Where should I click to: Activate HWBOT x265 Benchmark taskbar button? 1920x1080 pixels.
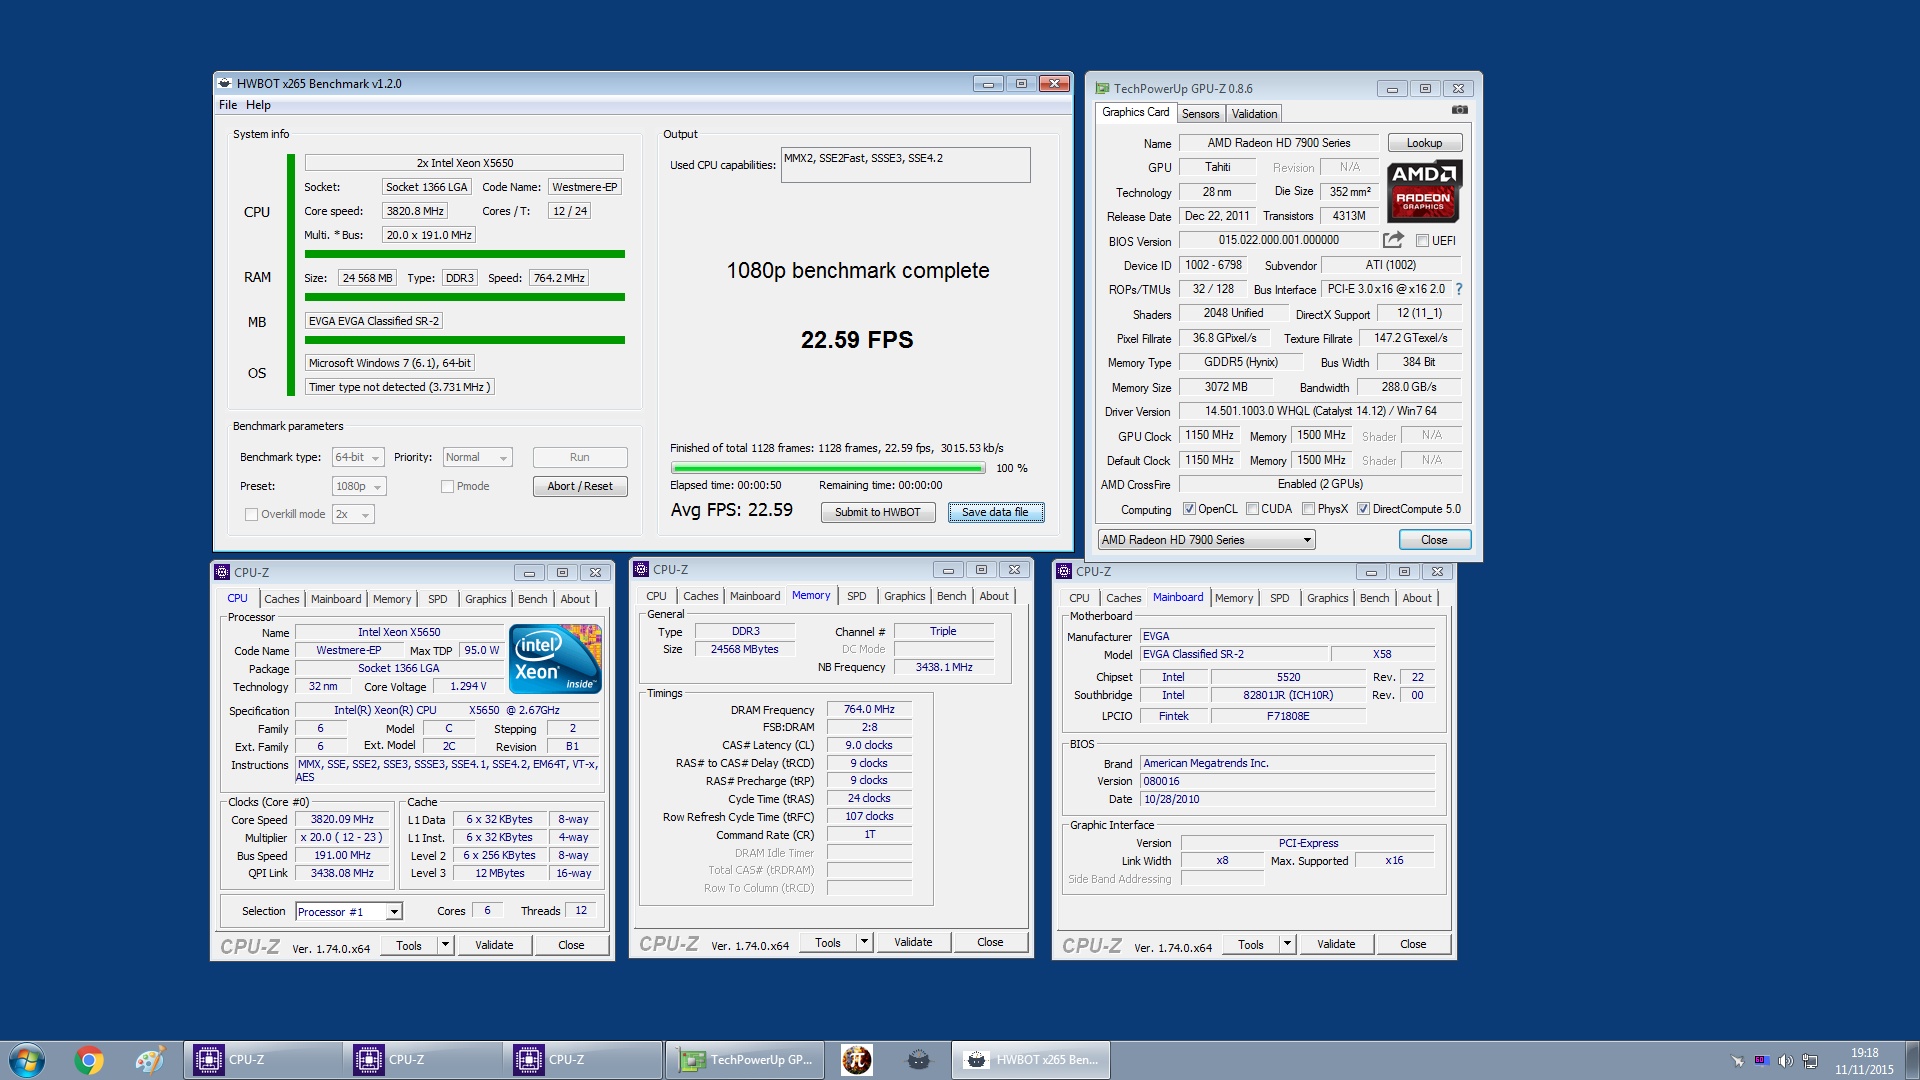point(1031,1060)
